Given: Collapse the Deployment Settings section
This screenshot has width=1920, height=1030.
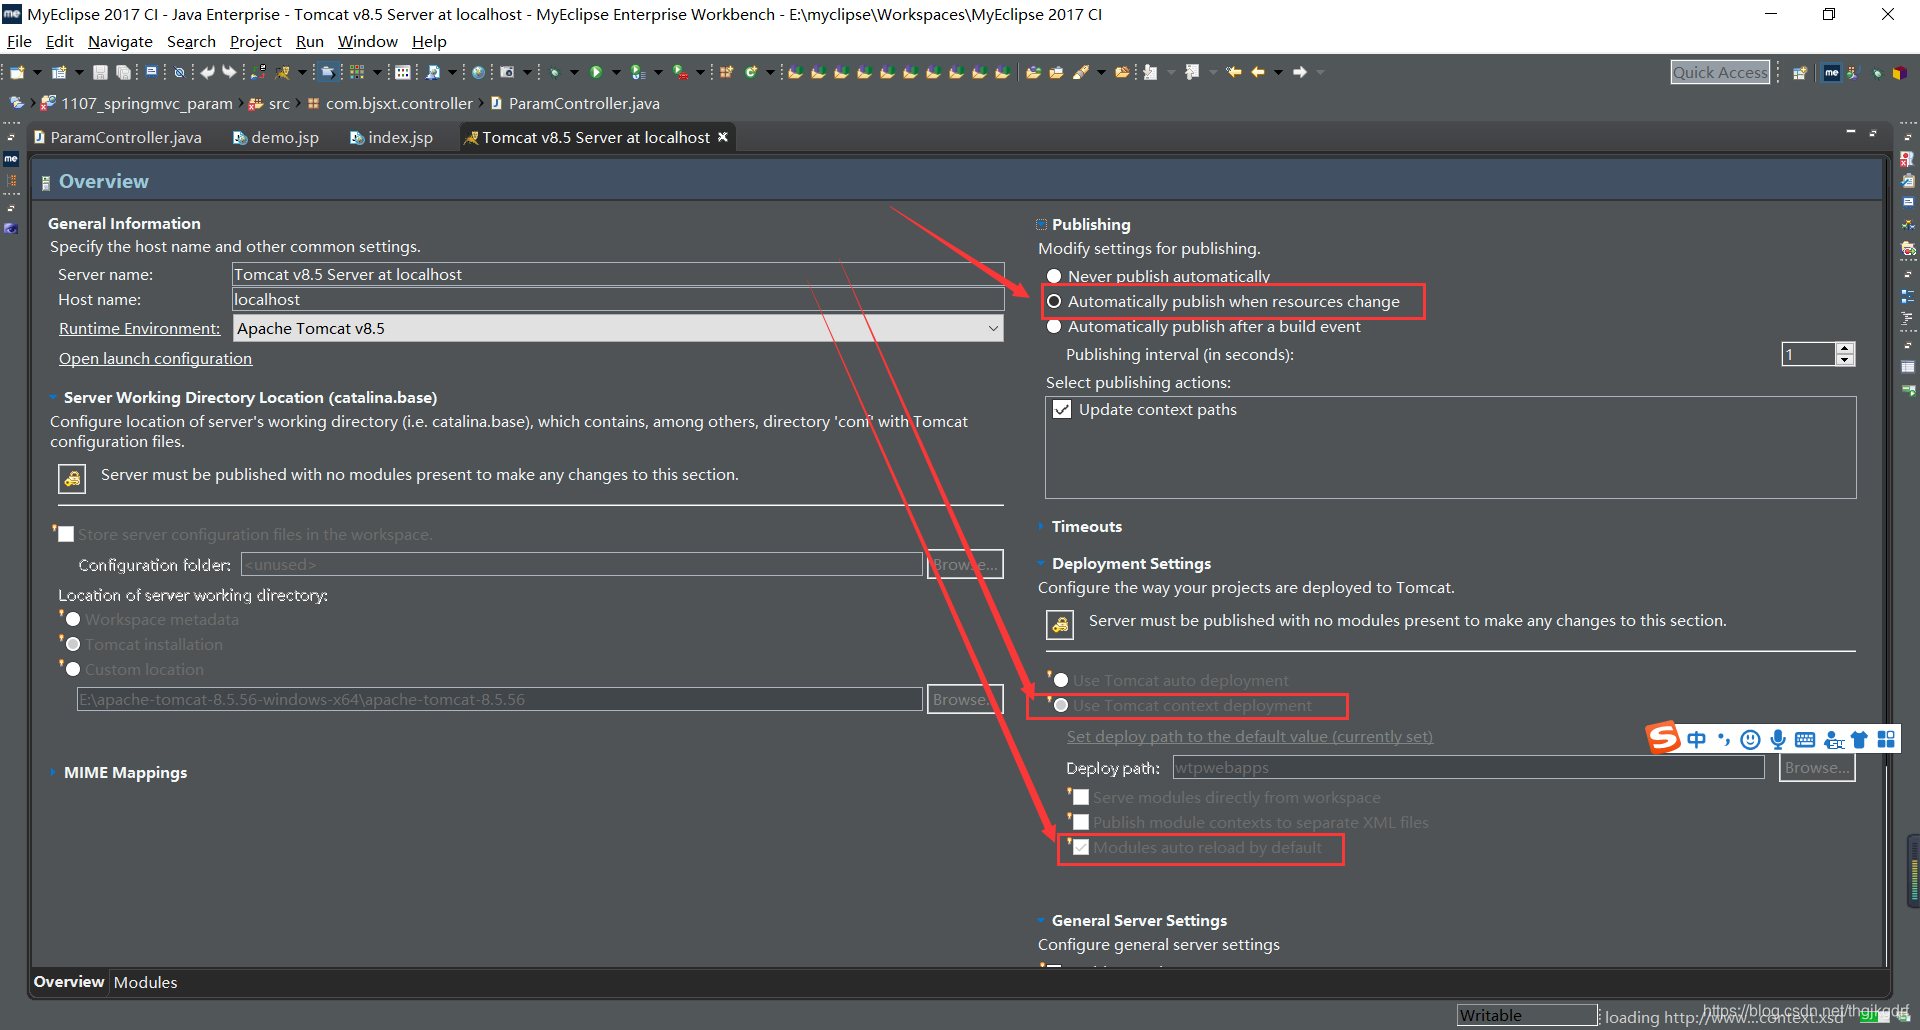Looking at the screenshot, I should click(x=1041, y=564).
